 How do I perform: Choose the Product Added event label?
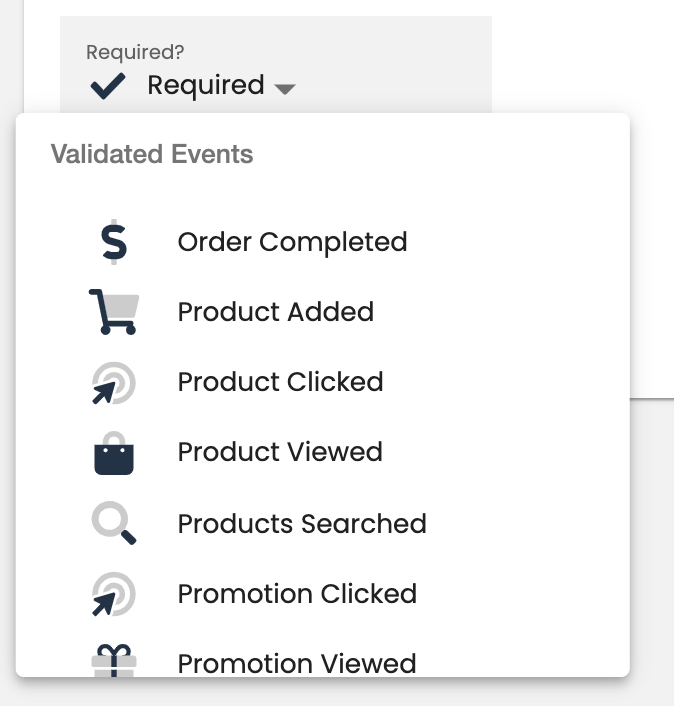(275, 312)
